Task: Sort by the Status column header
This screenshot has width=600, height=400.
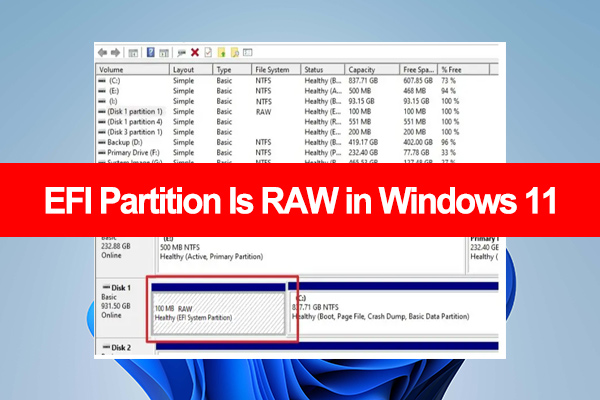Action: [x=323, y=70]
